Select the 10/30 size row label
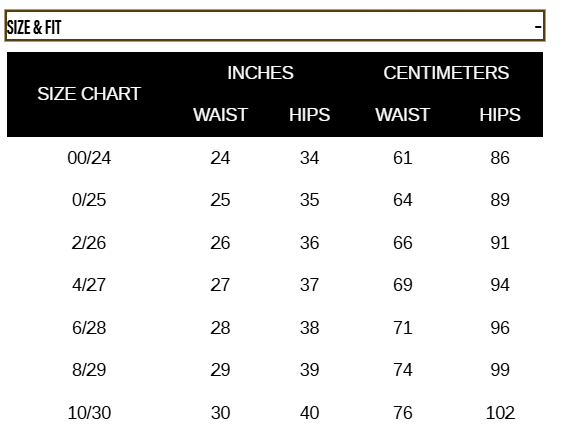567x437 pixels. (89, 413)
